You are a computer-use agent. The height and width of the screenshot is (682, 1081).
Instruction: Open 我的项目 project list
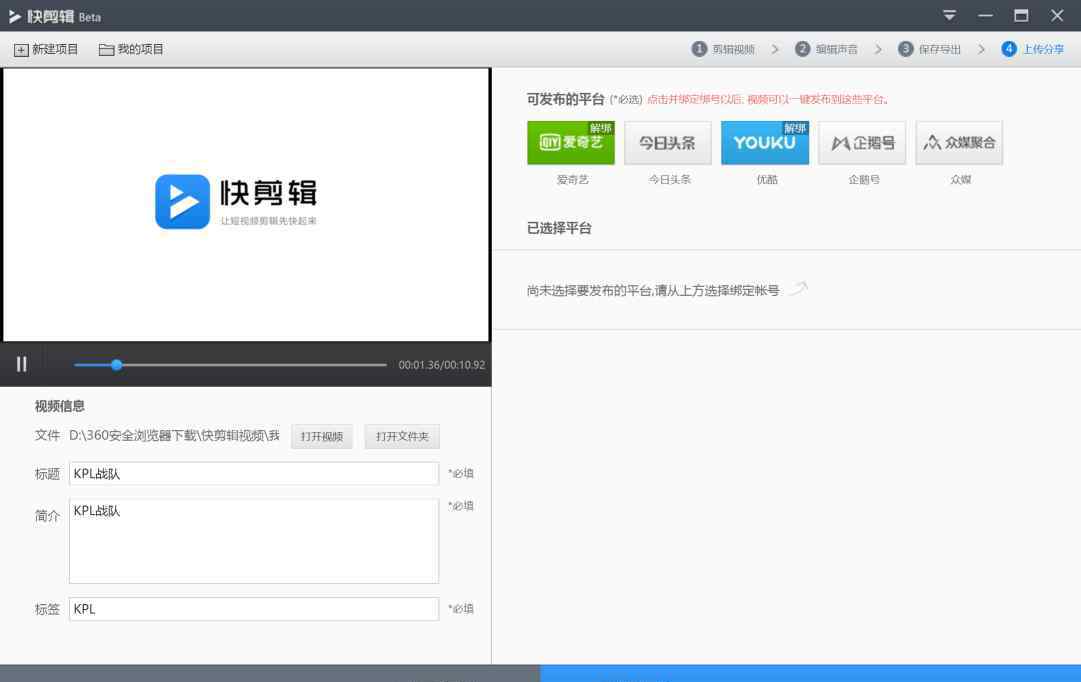(131, 50)
